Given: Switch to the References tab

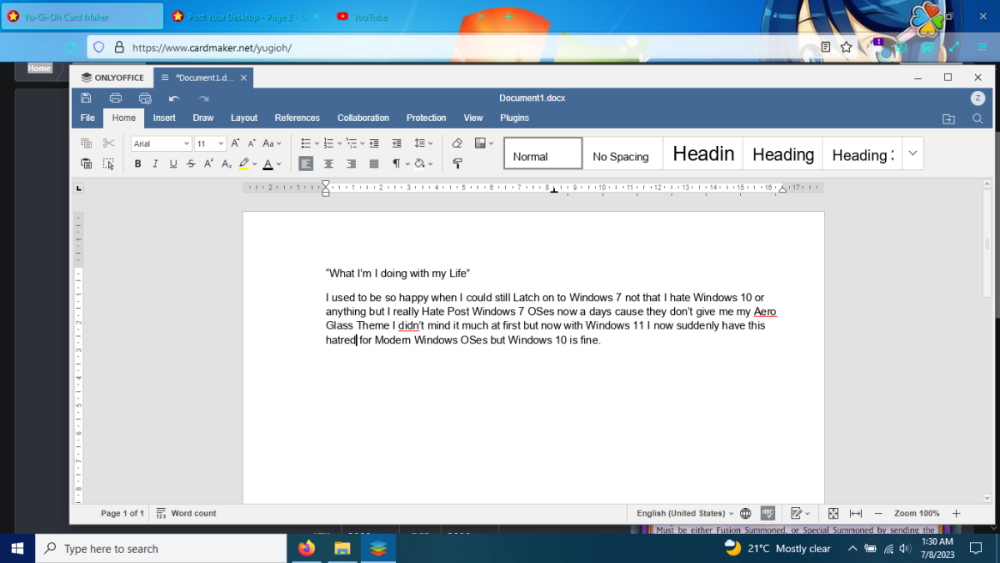Looking at the screenshot, I should point(297,118).
